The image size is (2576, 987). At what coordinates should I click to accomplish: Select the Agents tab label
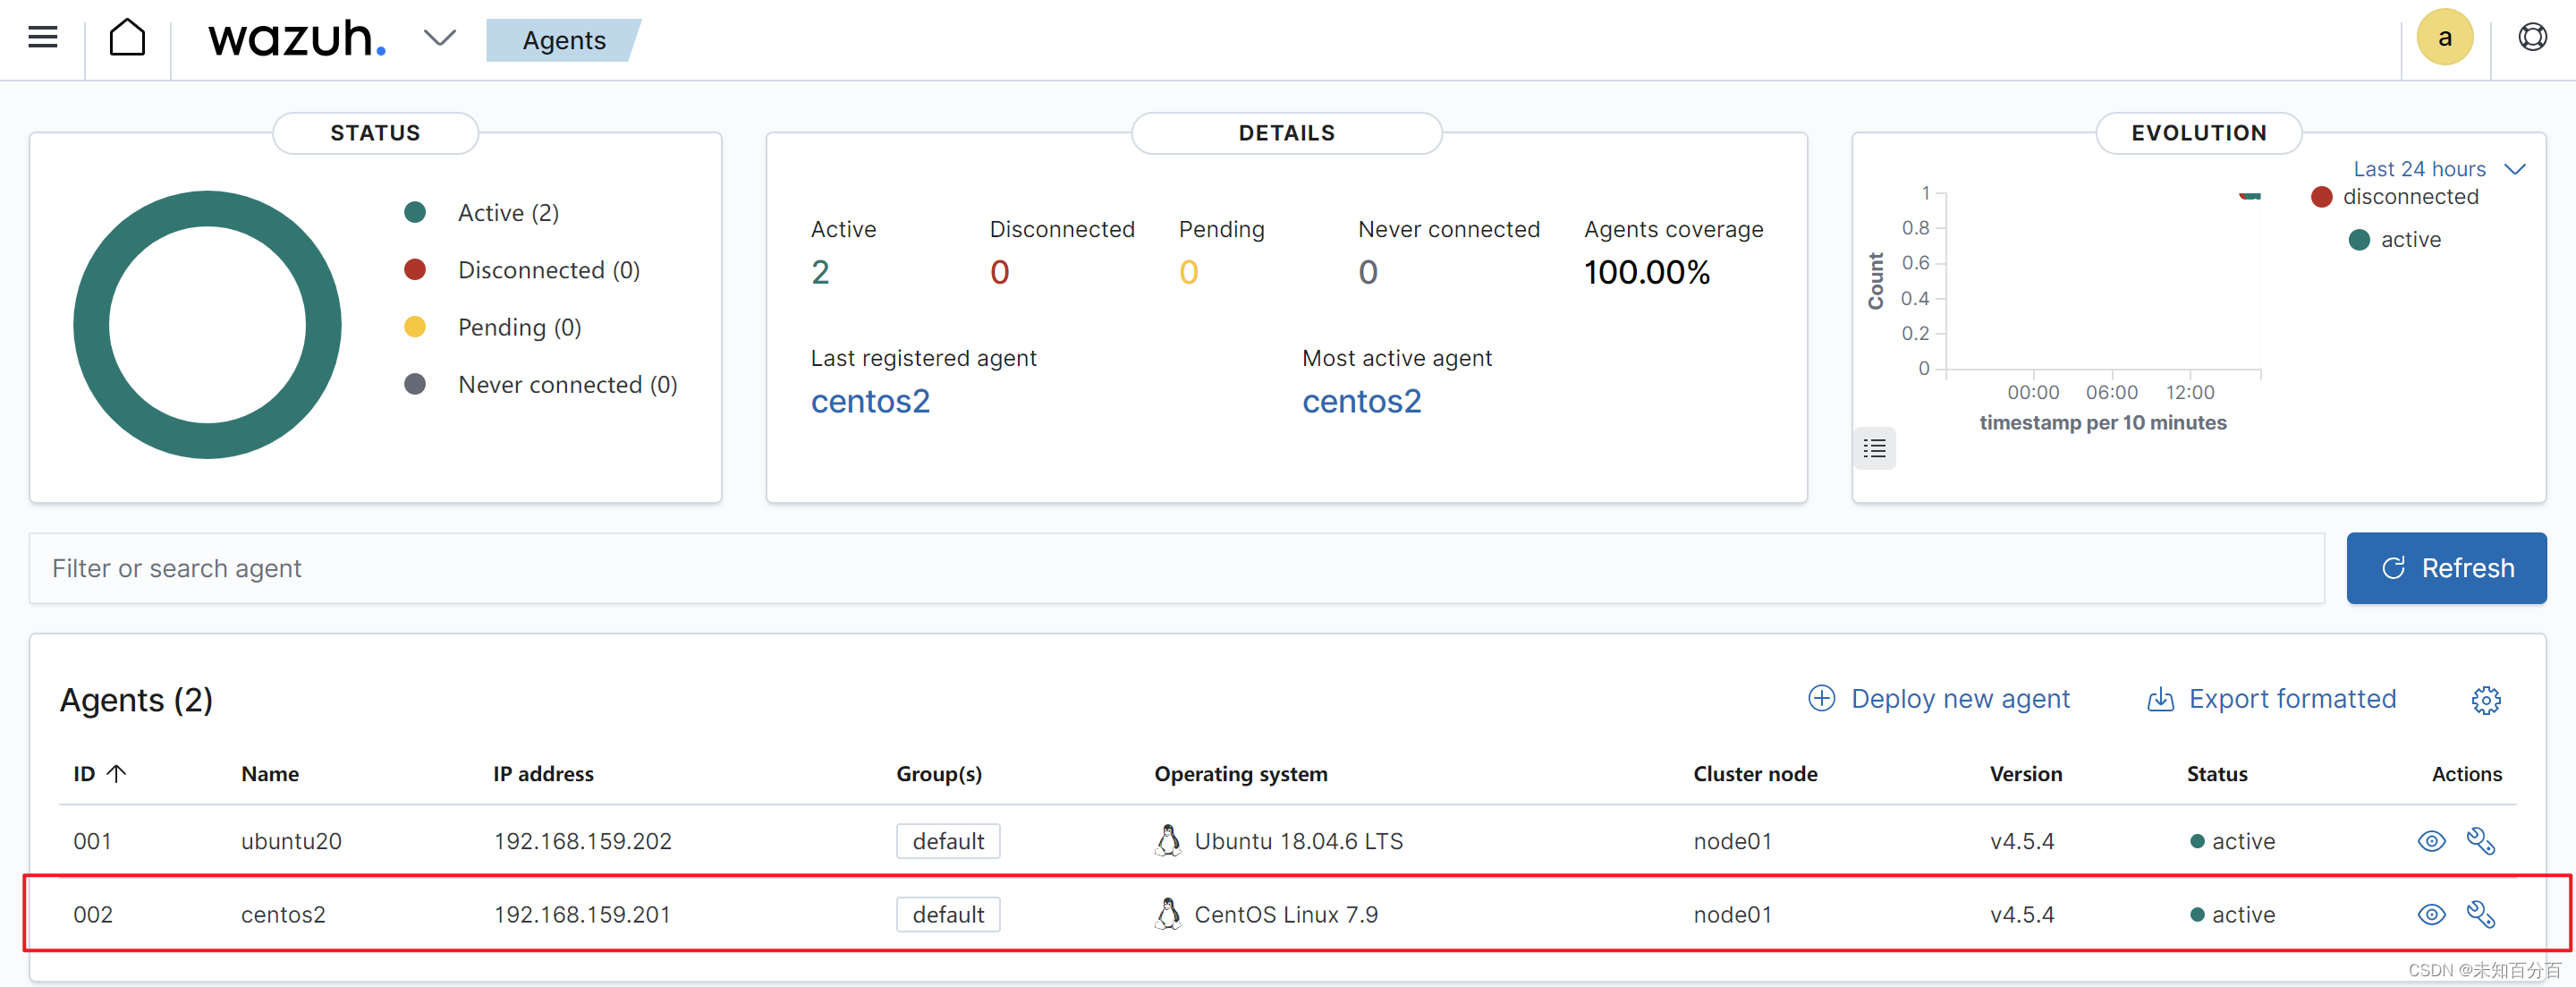pos(565,41)
